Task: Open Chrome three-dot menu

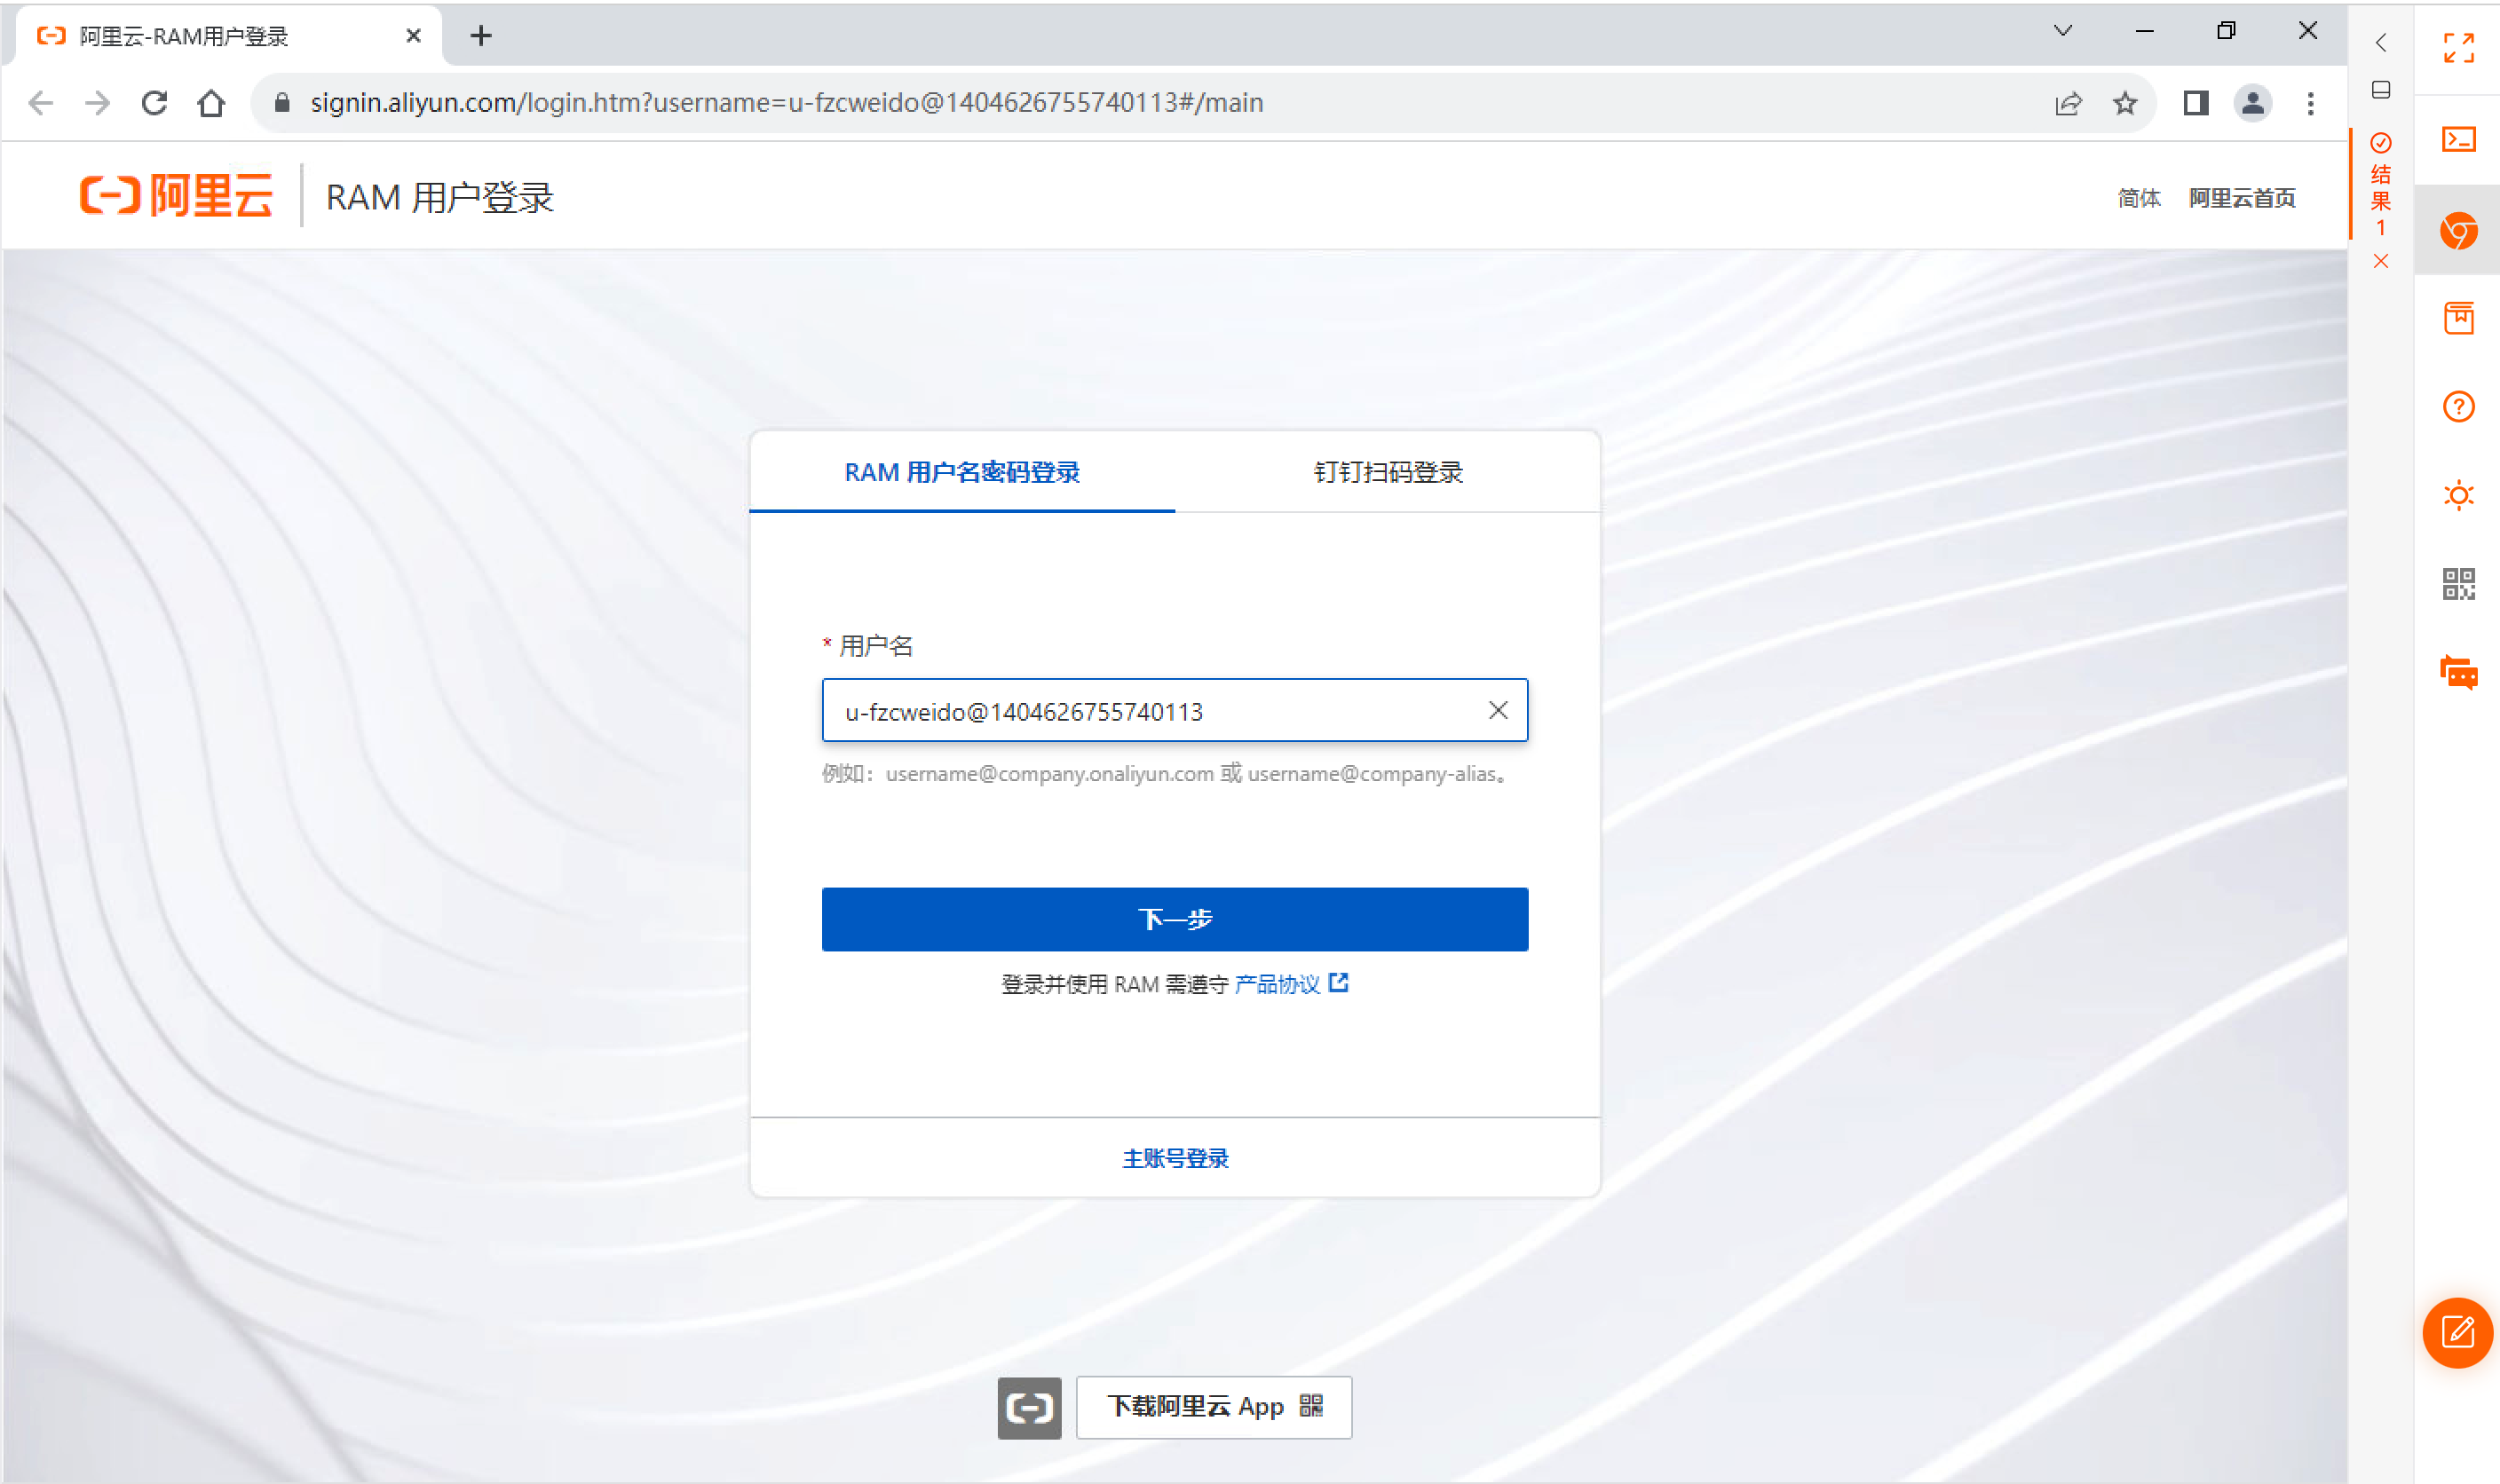Action: click(2310, 103)
